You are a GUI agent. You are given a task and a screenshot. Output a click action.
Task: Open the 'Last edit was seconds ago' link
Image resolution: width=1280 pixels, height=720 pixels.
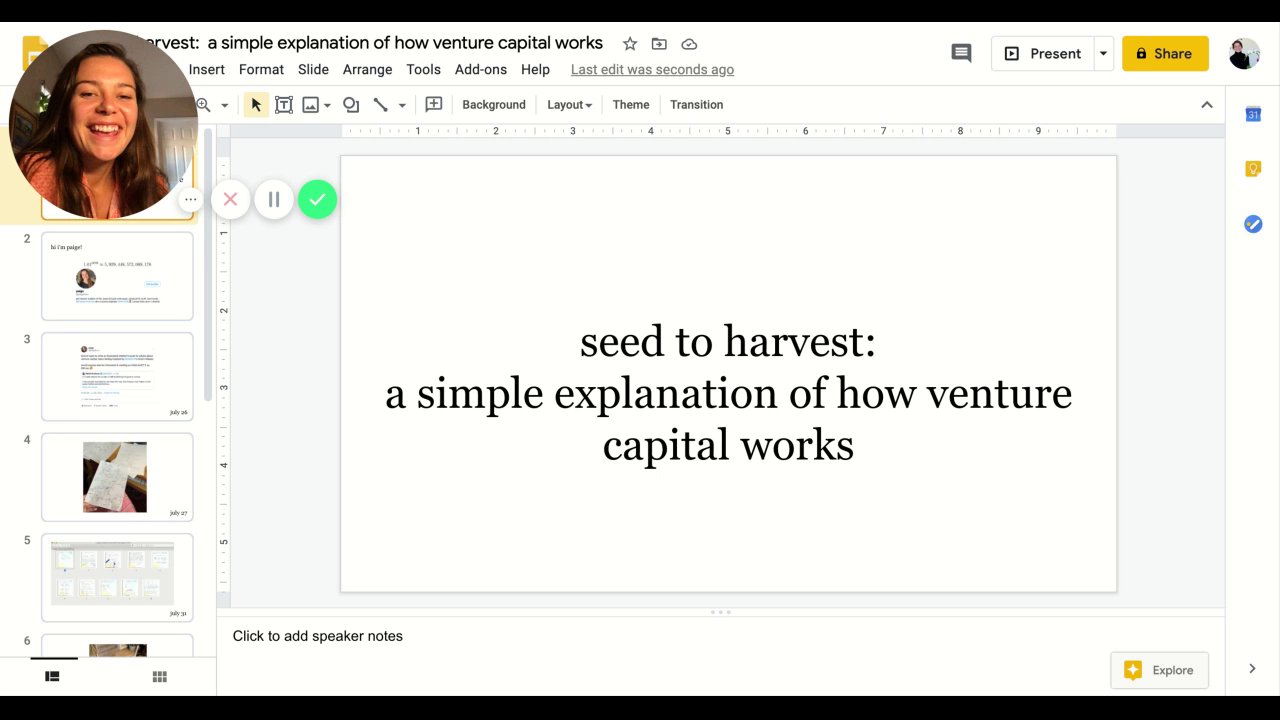pos(652,69)
